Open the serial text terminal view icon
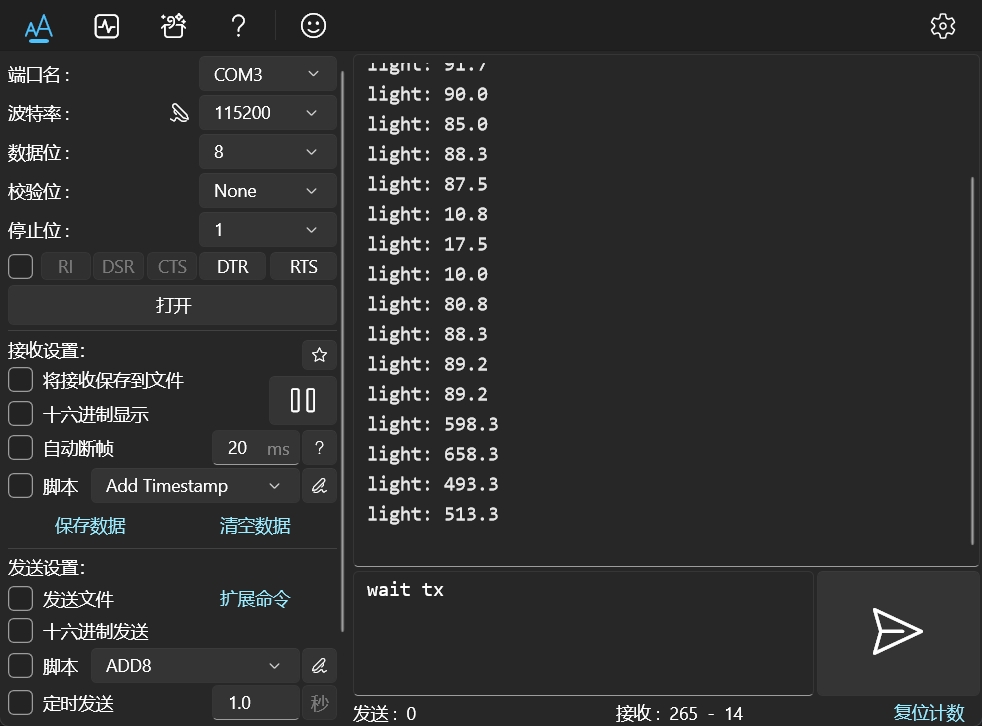This screenshot has width=982, height=726. click(39, 26)
